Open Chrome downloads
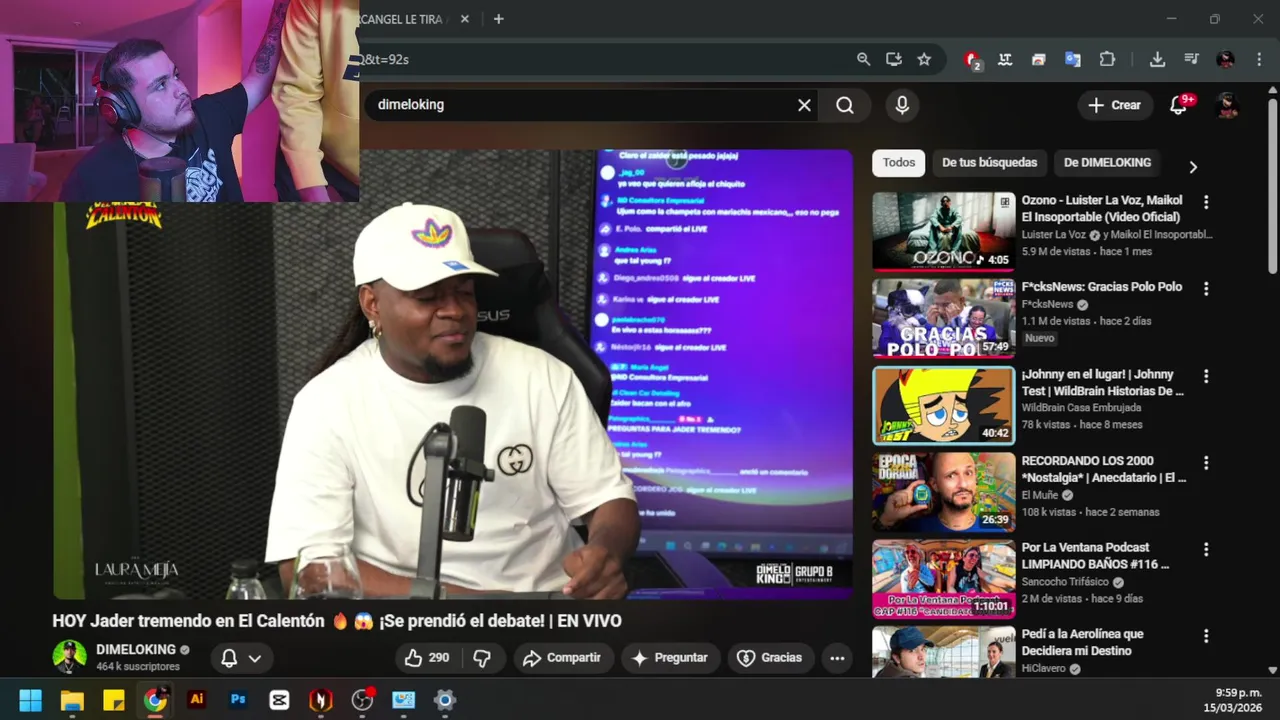Image resolution: width=1280 pixels, height=720 pixels. [1157, 59]
